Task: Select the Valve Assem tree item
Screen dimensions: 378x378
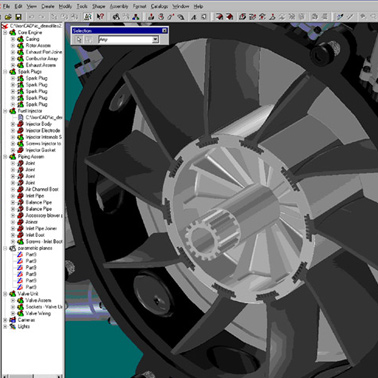Action: [x=38, y=300]
